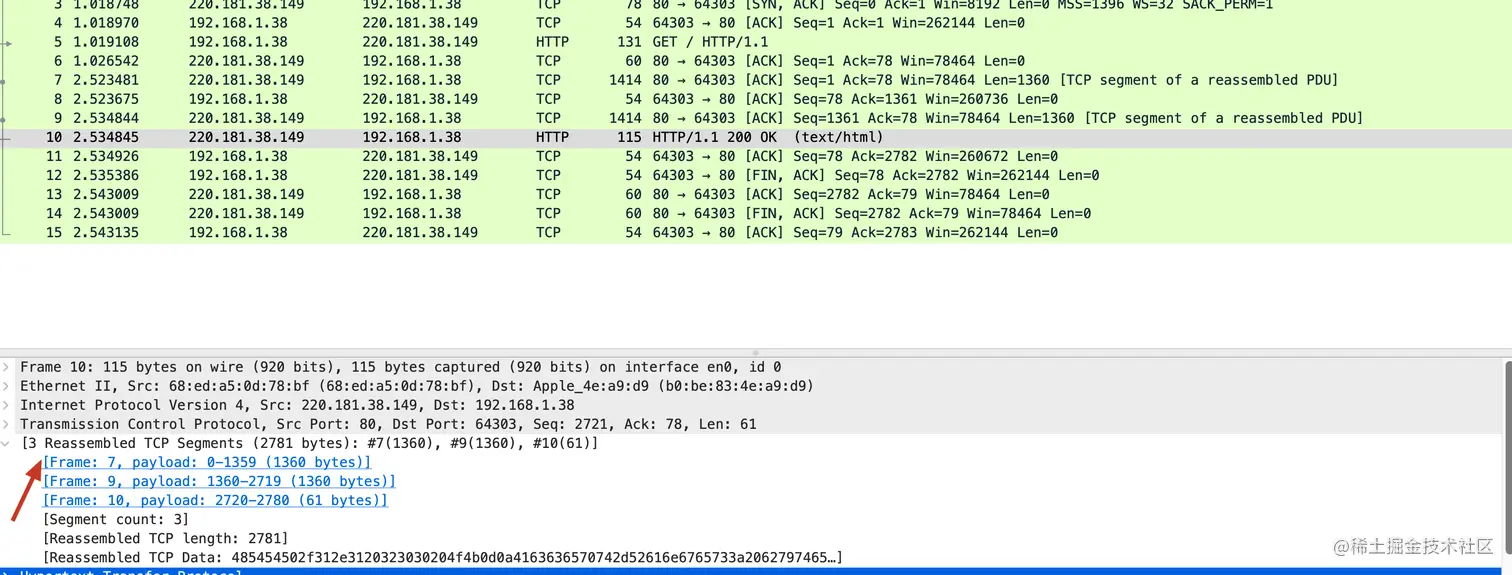Select packet 12 FIN, ACK from 192.168.1.38
Viewport: 1512px width, 575px height.
tap(756, 175)
